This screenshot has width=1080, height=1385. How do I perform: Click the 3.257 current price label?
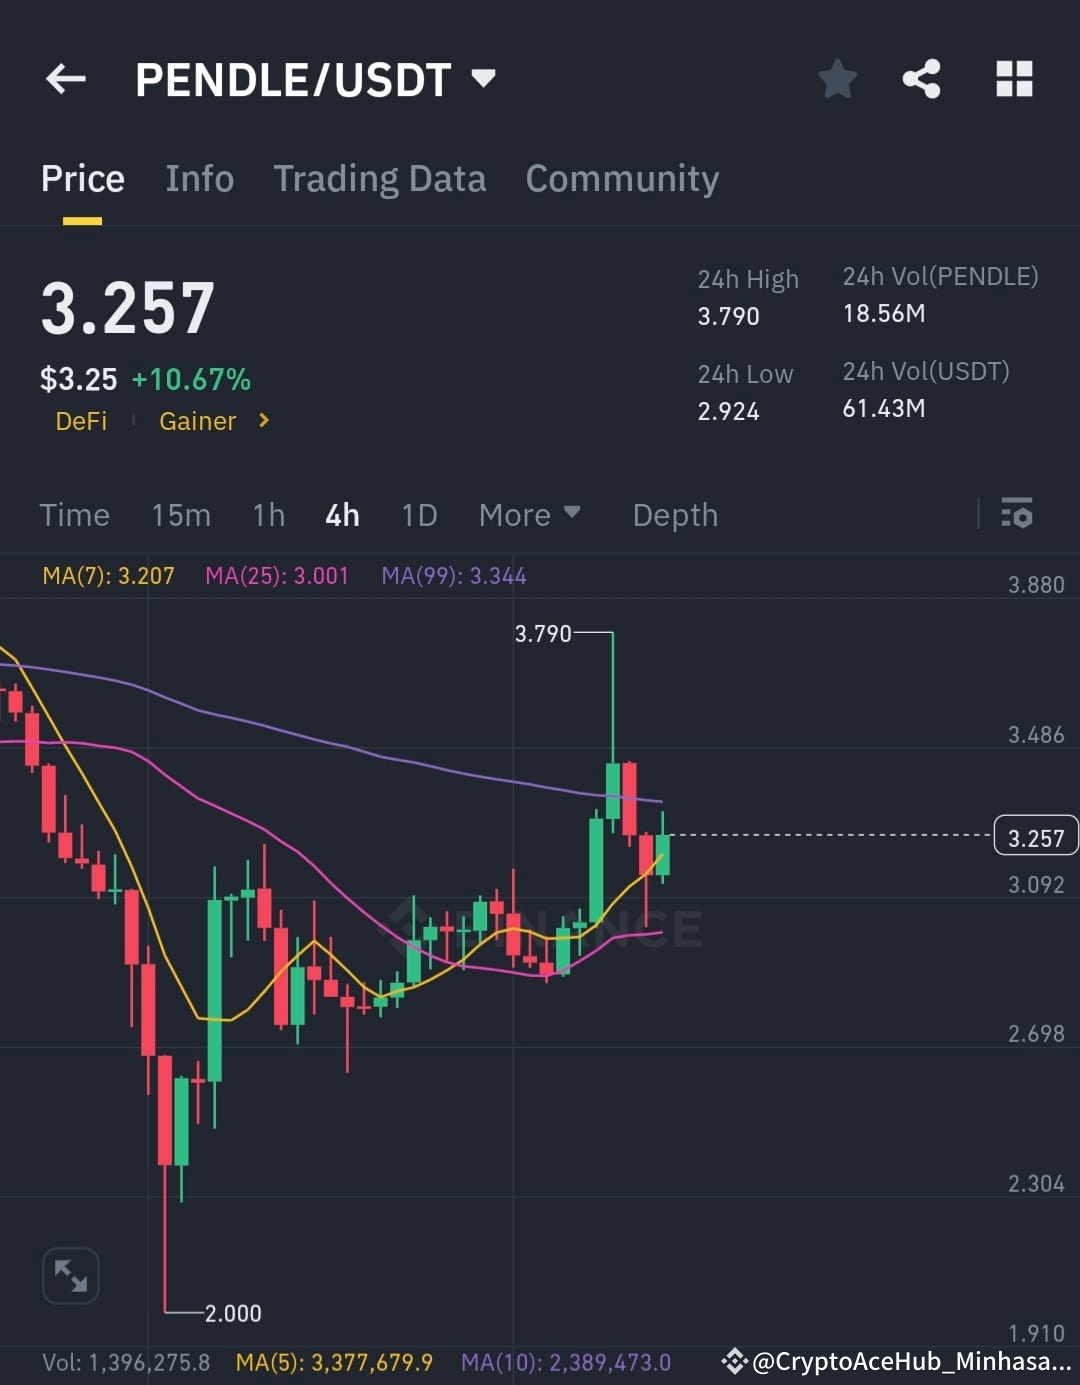(1035, 836)
